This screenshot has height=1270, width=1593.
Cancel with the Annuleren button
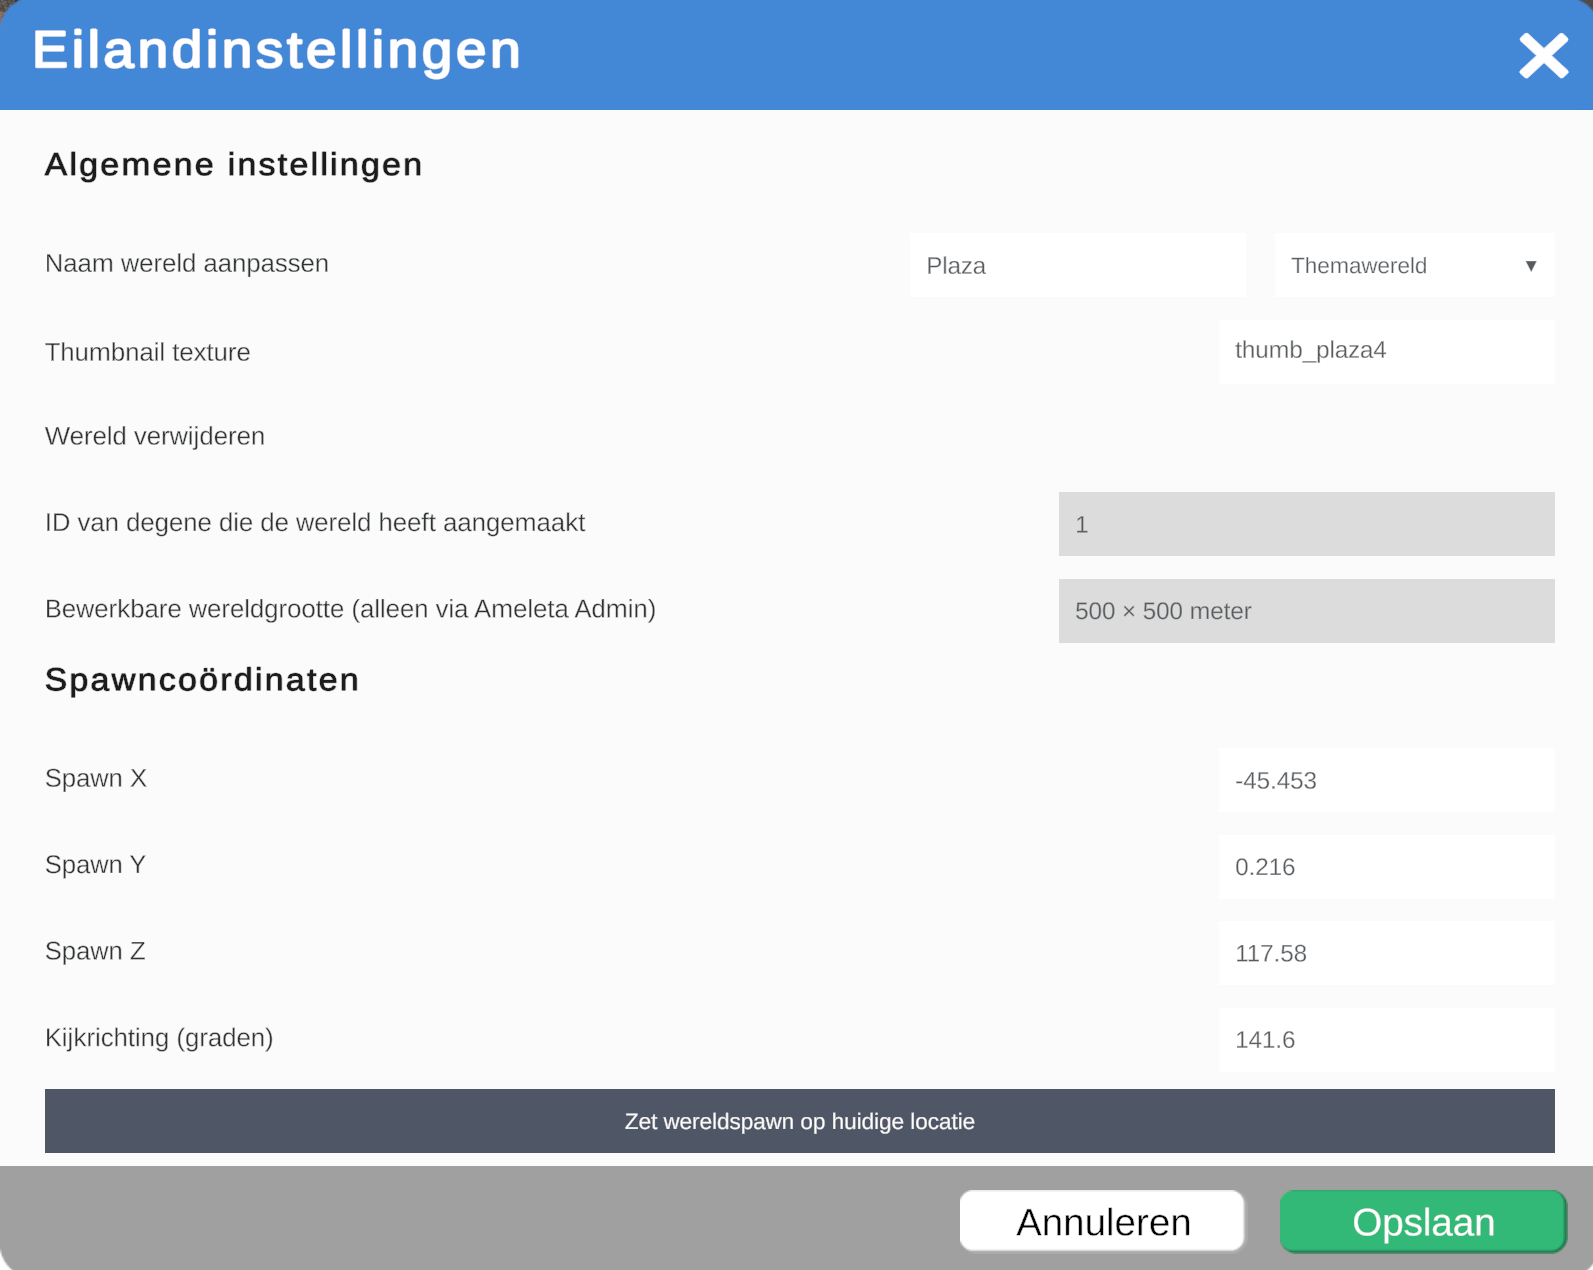pyautogui.click(x=1102, y=1221)
